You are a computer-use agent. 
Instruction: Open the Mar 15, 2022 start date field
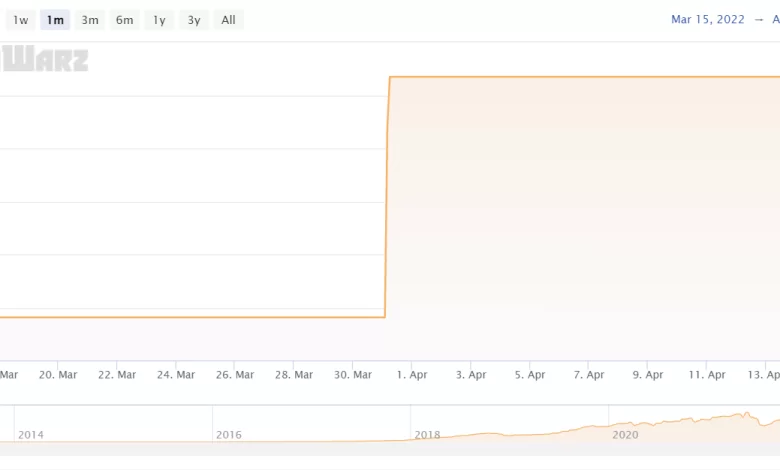click(x=707, y=20)
